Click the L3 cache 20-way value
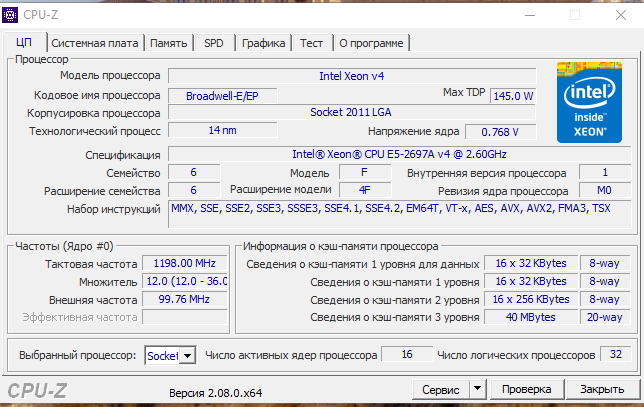The image size is (644, 407). pyautogui.click(x=605, y=317)
